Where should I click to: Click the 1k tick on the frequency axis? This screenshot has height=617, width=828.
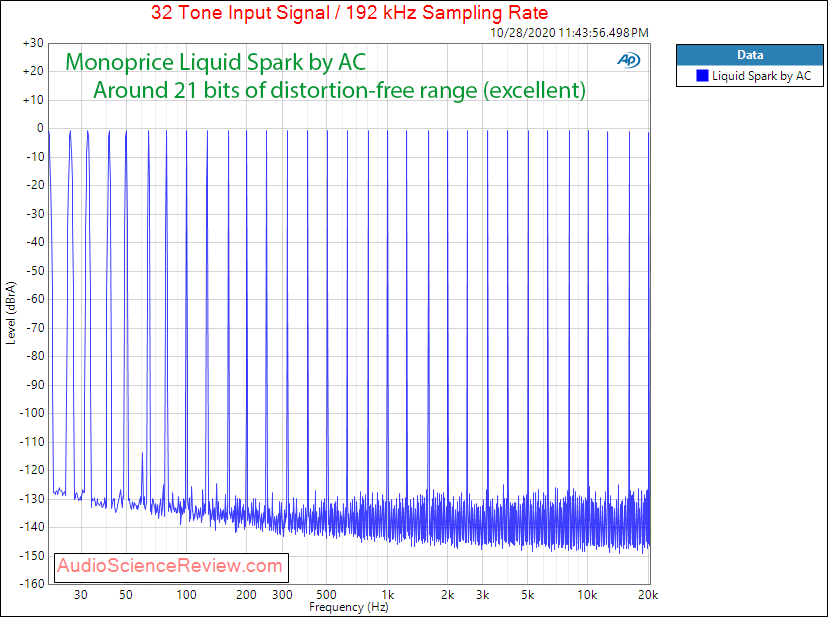click(x=388, y=595)
